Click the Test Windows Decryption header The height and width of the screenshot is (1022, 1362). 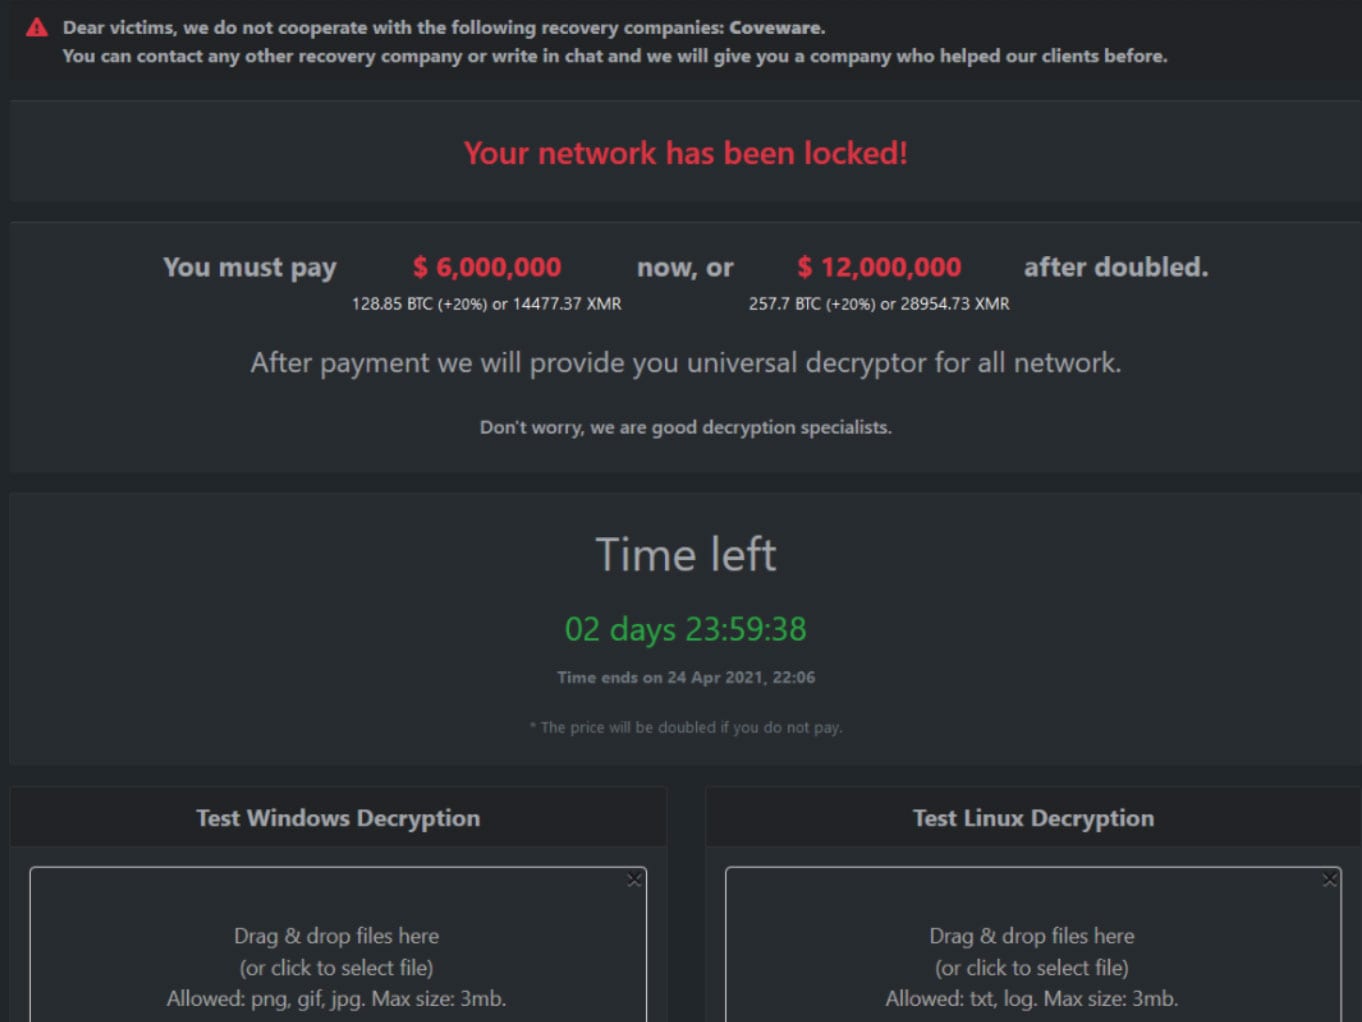point(338,818)
